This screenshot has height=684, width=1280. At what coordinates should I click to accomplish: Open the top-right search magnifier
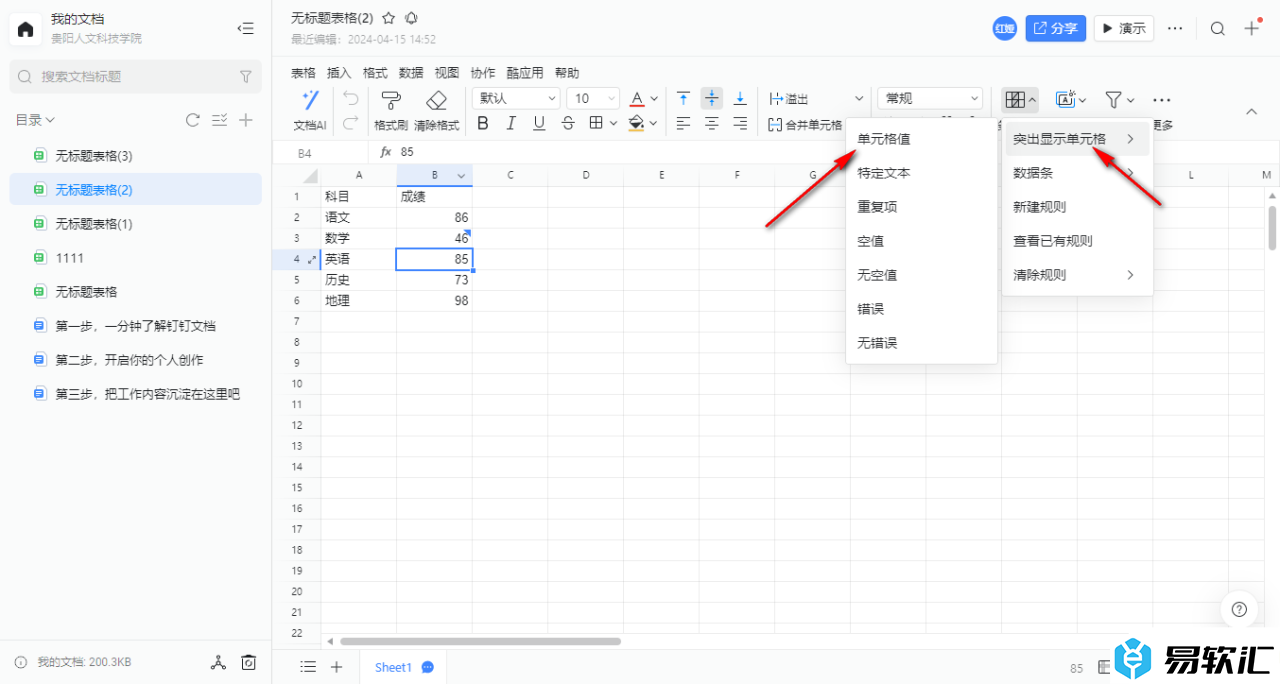coord(1218,28)
